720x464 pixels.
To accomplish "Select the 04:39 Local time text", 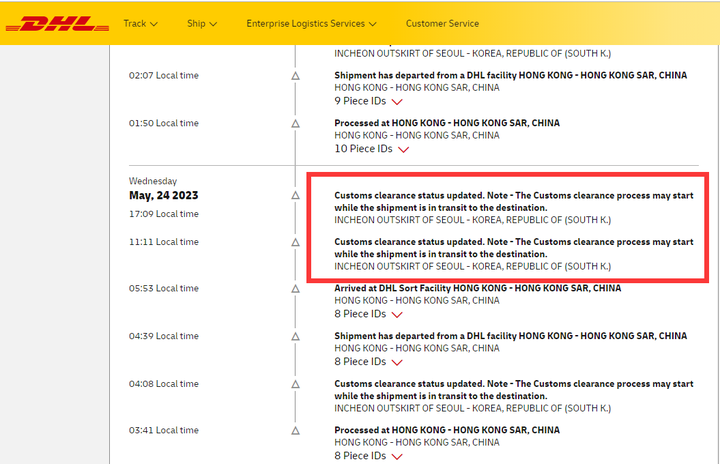I will 163,336.
